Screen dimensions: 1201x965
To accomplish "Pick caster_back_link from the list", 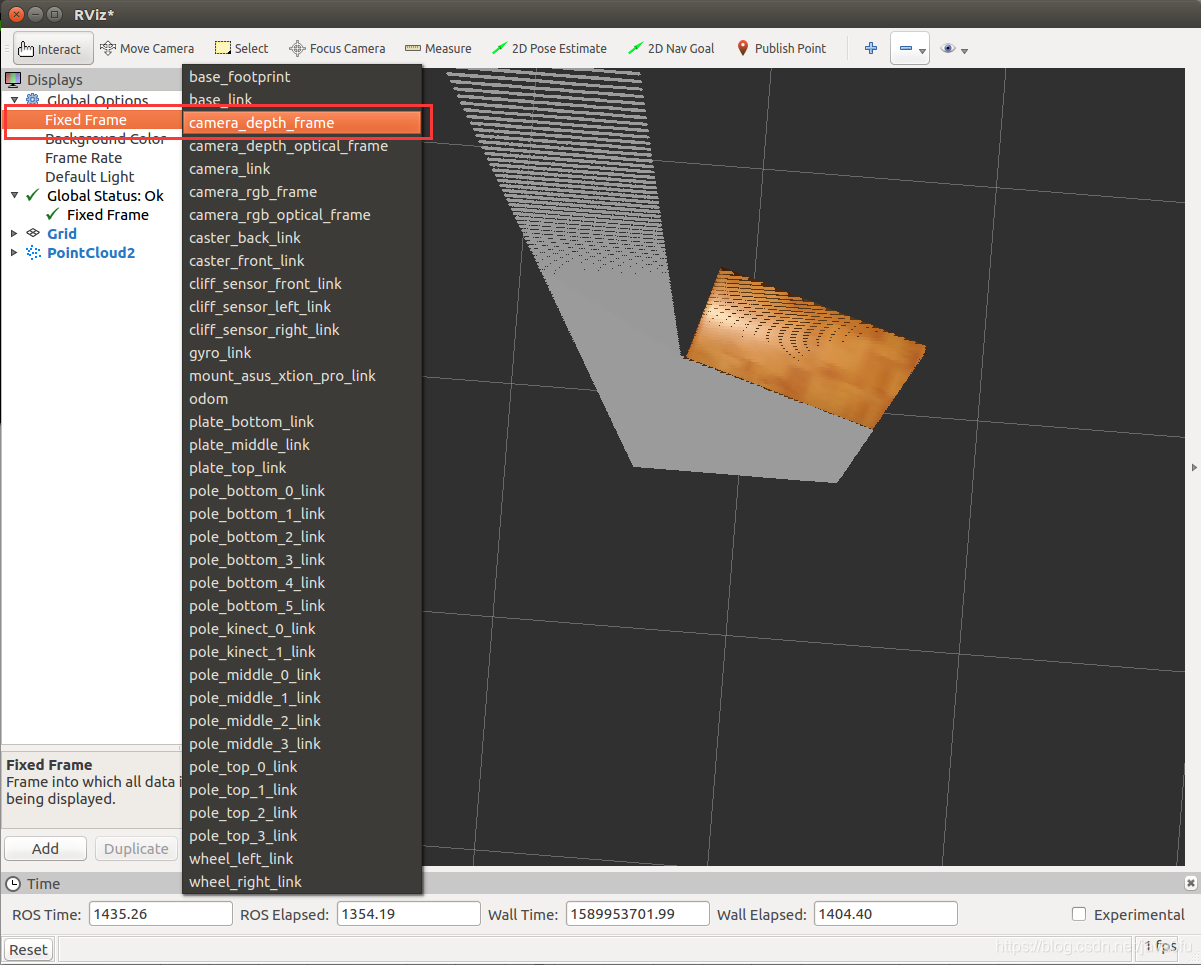I will [302, 237].
